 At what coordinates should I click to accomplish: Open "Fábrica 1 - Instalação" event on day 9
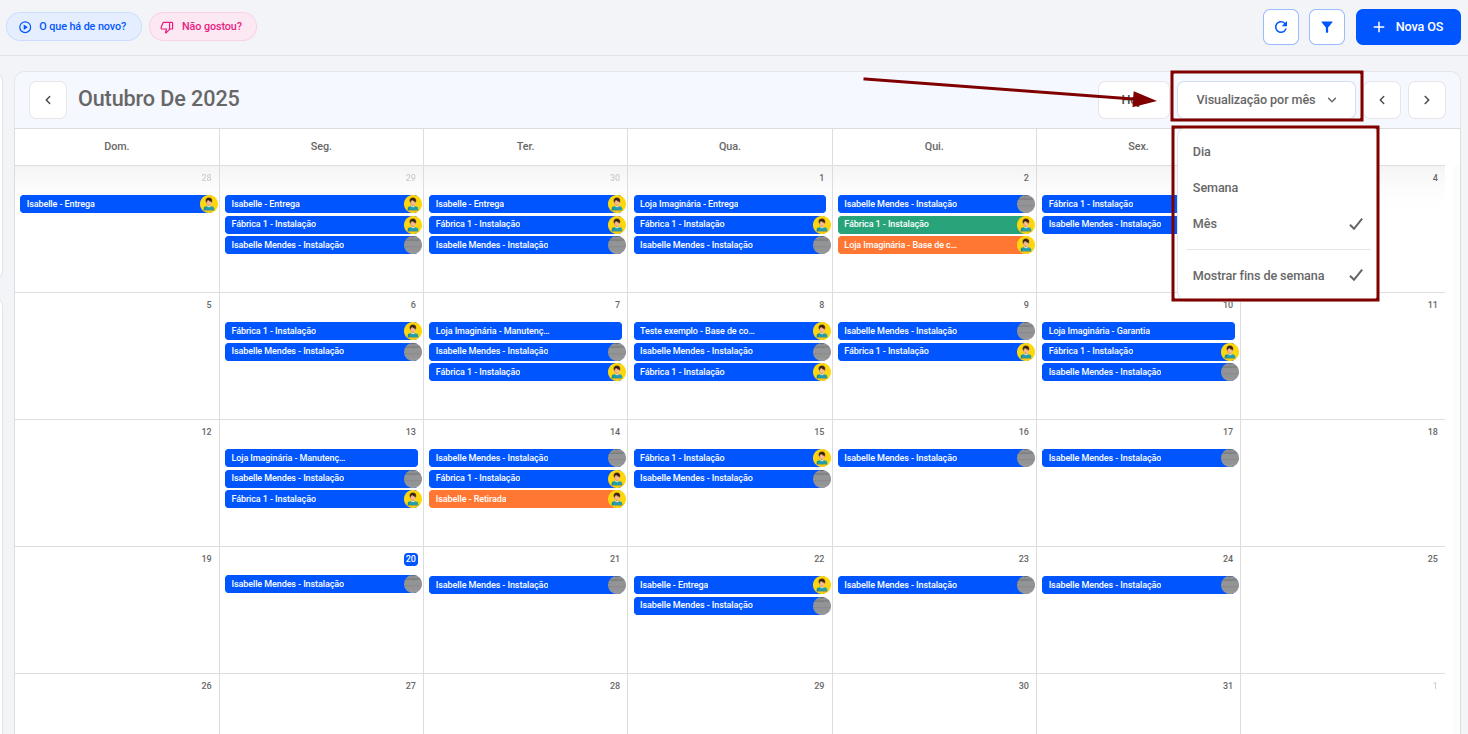936,351
